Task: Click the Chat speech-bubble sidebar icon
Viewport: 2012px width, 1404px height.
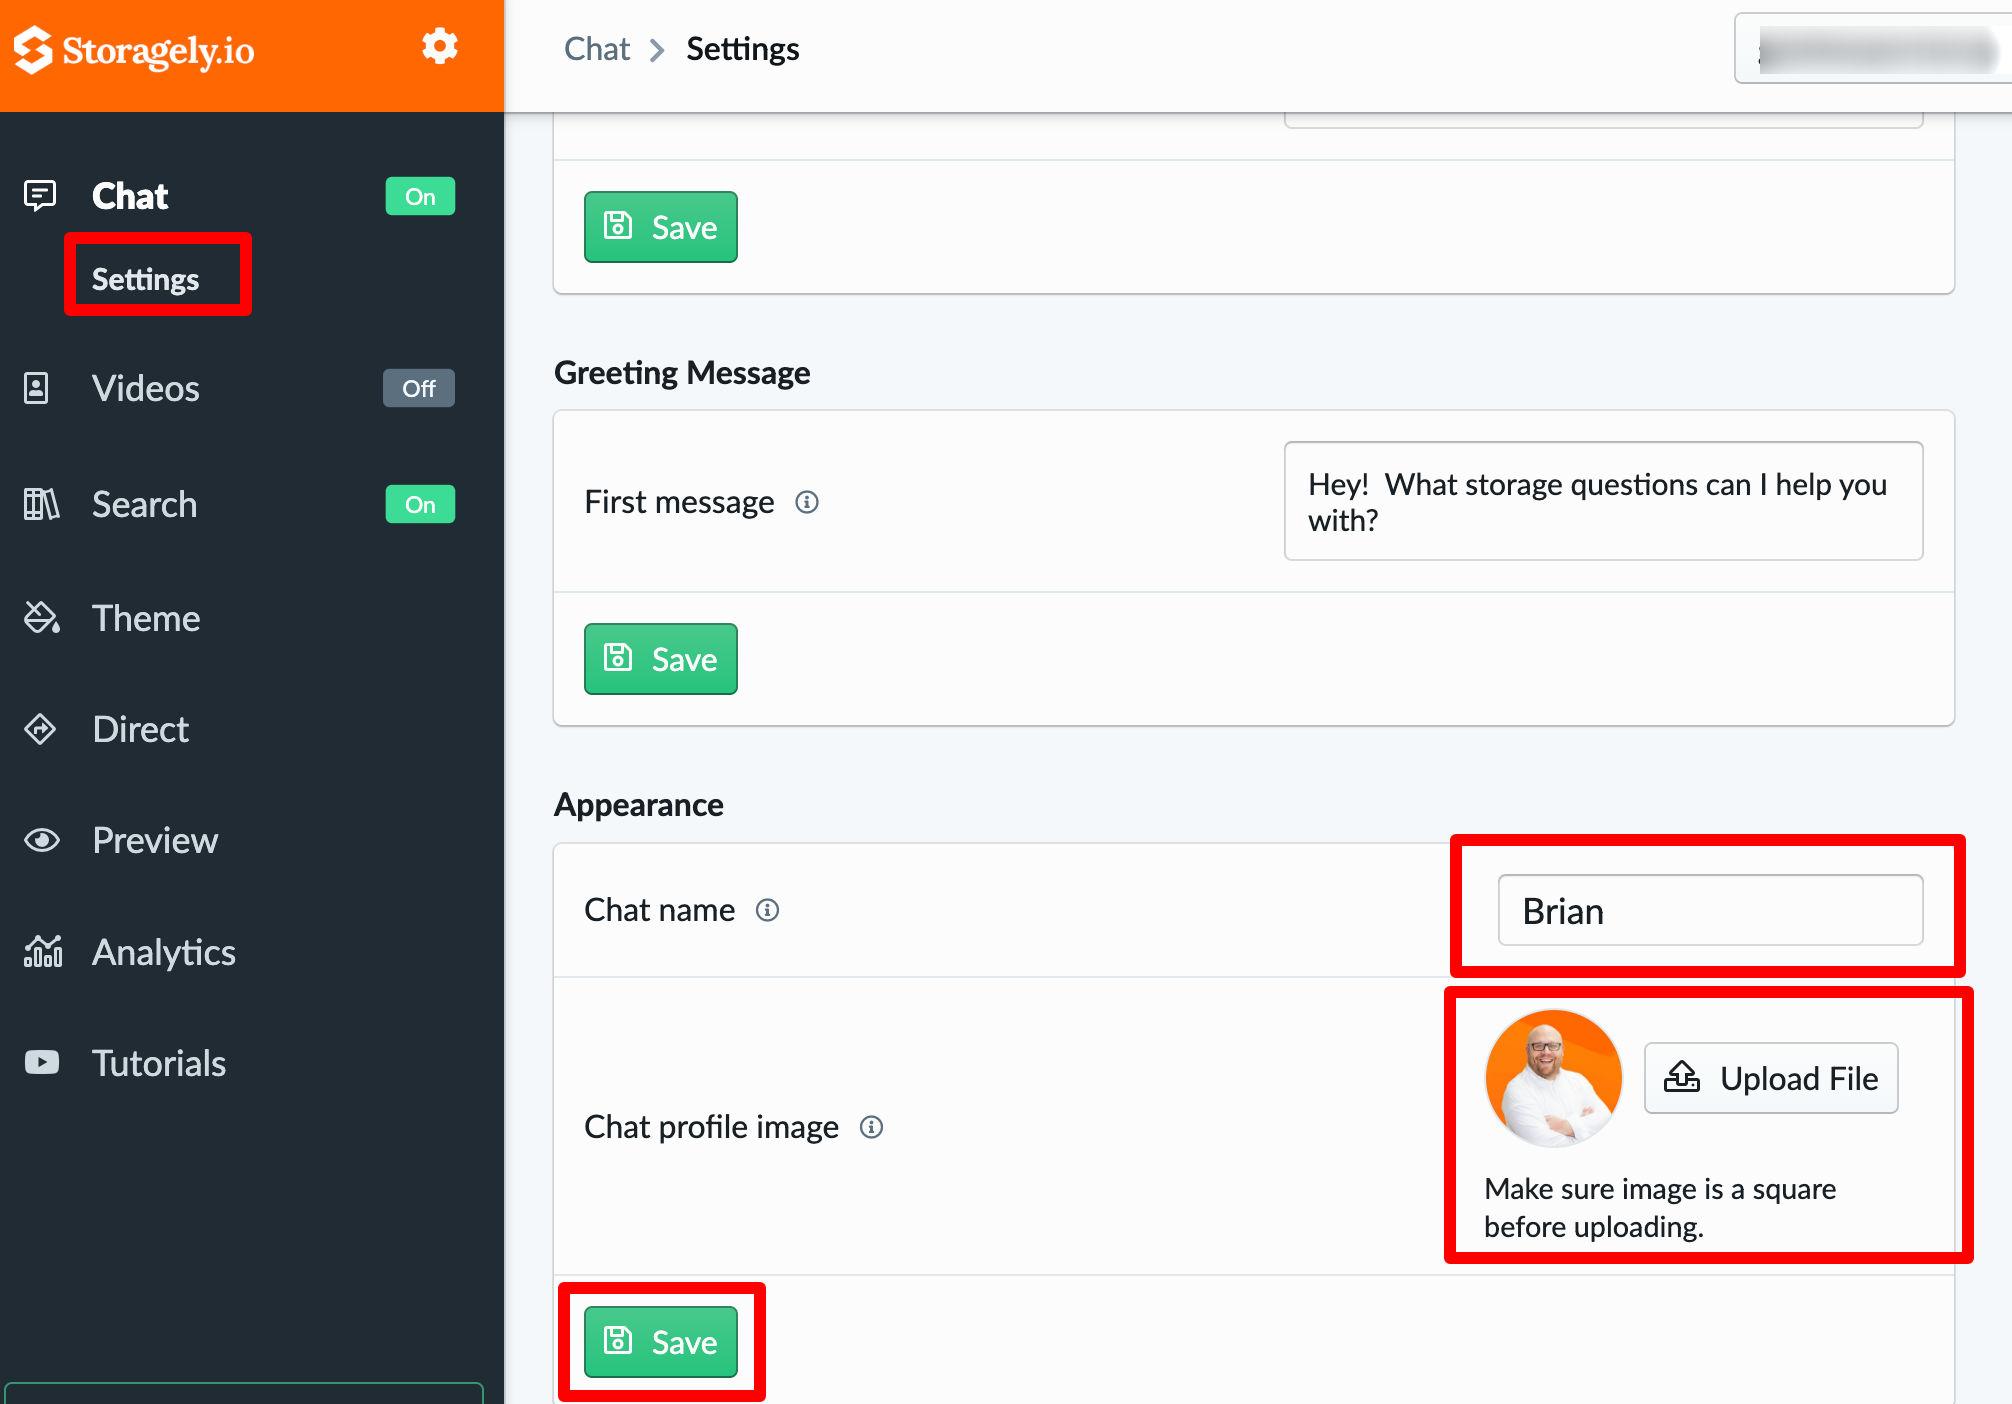Action: [40, 195]
